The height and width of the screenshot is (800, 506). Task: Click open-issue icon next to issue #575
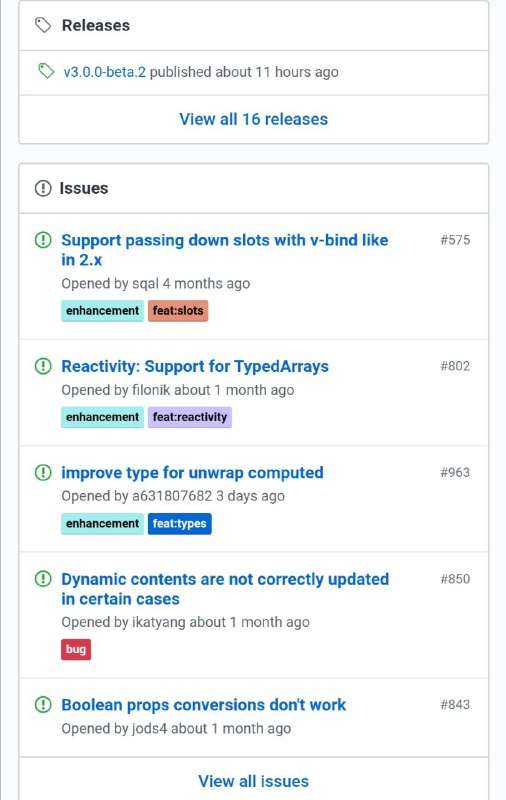coord(43,240)
